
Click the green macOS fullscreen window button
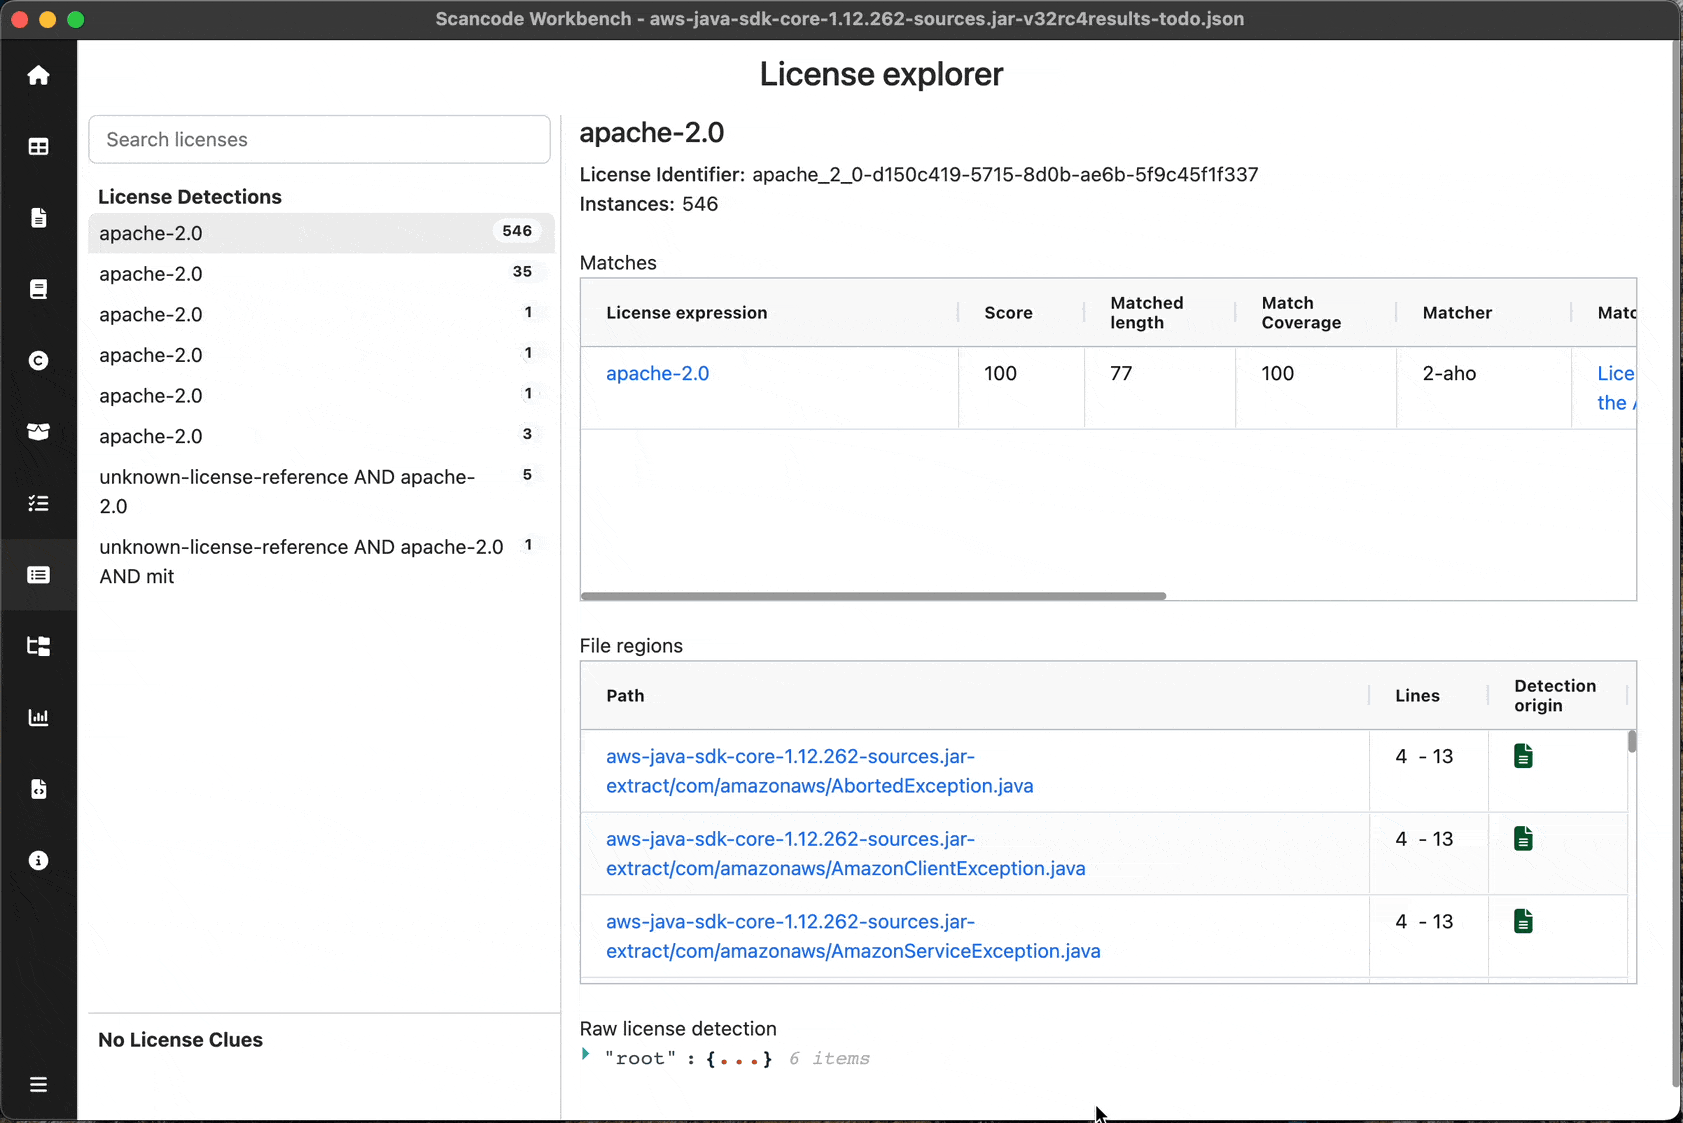click(x=76, y=19)
